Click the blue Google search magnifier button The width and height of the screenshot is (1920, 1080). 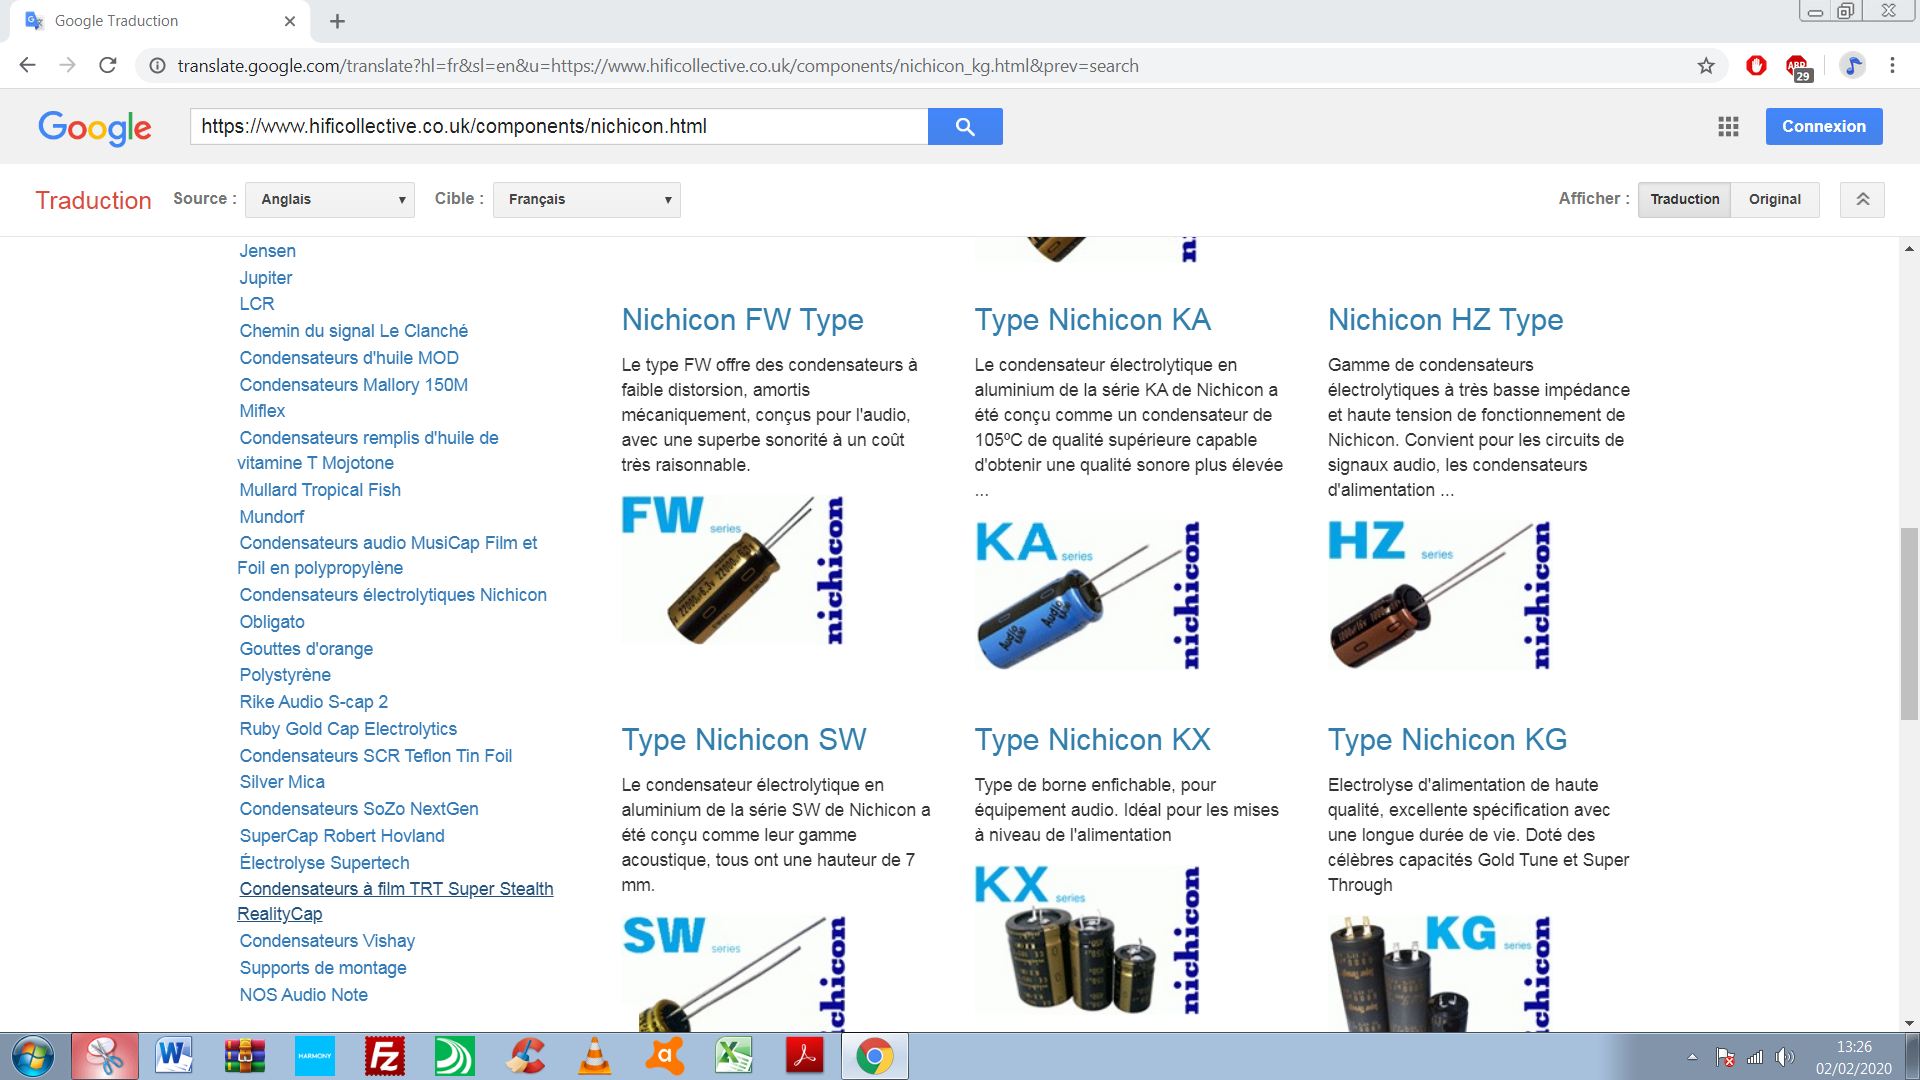(x=964, y=126)
